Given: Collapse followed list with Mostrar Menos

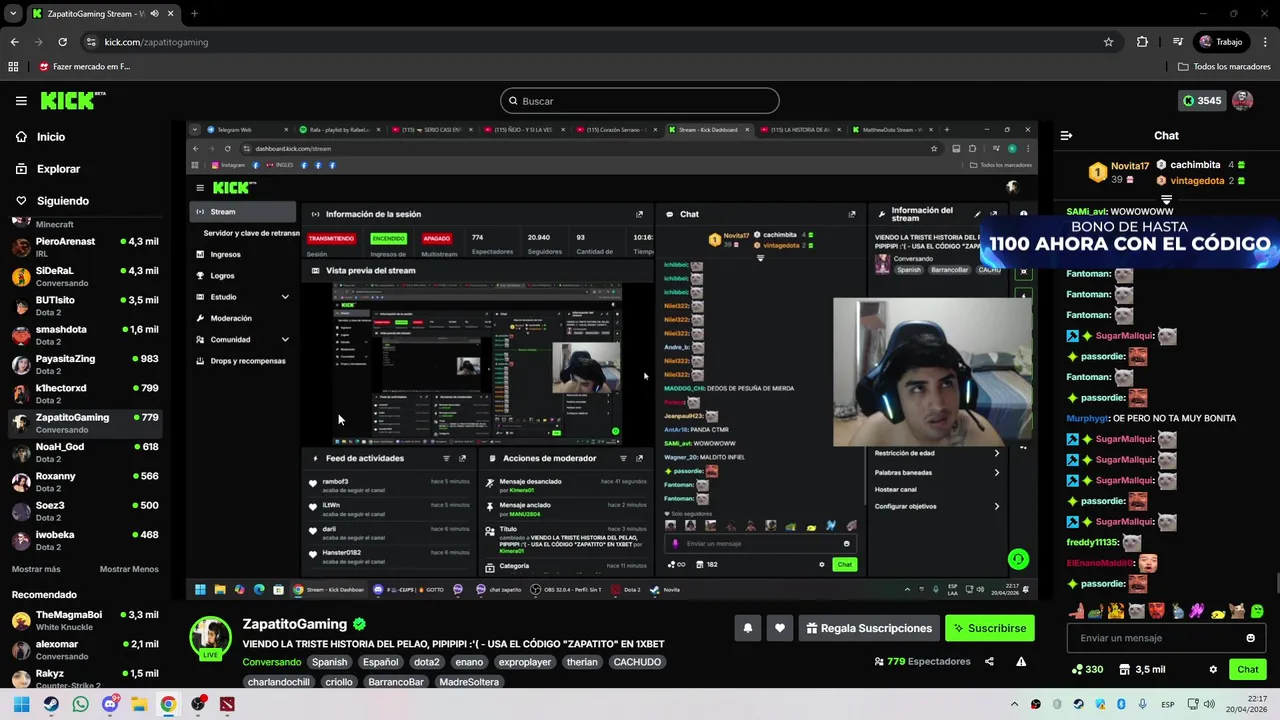Looking at the screenshot, I should pos(129,569).
